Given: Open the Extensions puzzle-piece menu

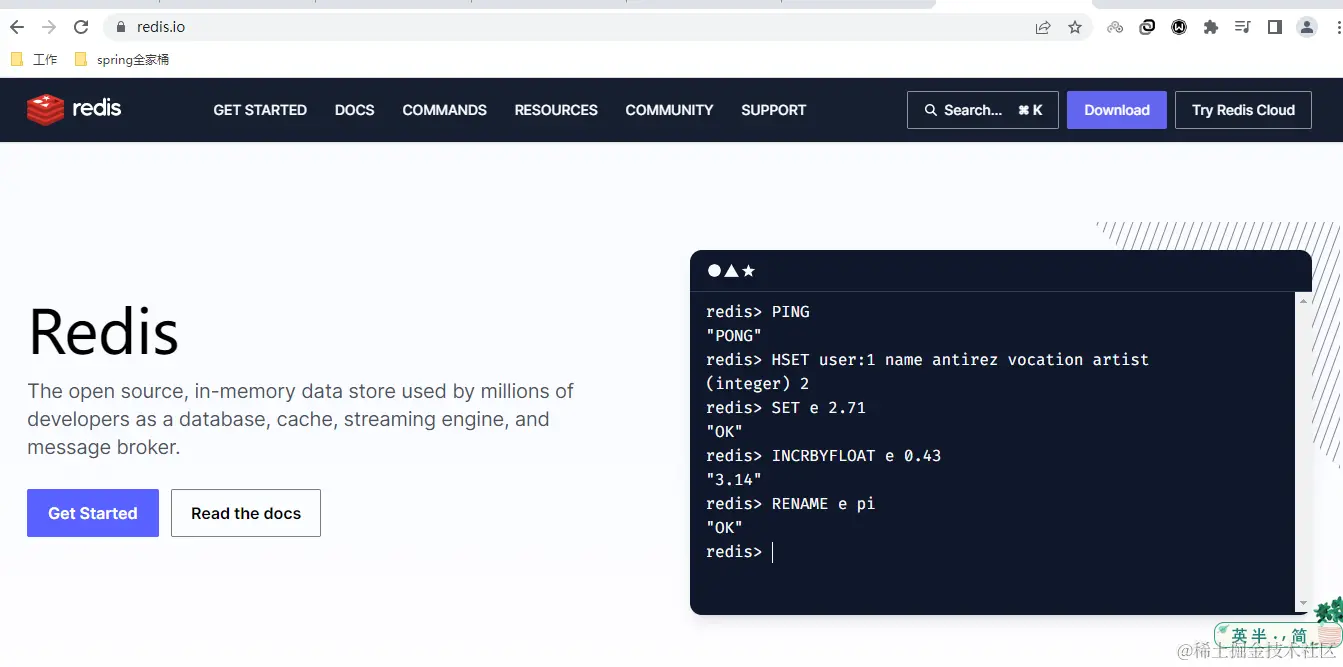Looking at the screenshot, I should [1211, 27].
